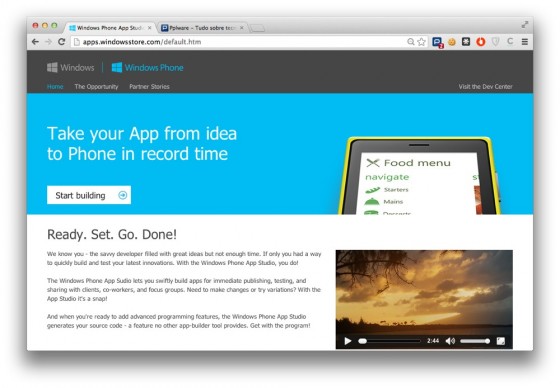Click the page icon beside the URL
560x388 pixels.
(x=76, y=42)
